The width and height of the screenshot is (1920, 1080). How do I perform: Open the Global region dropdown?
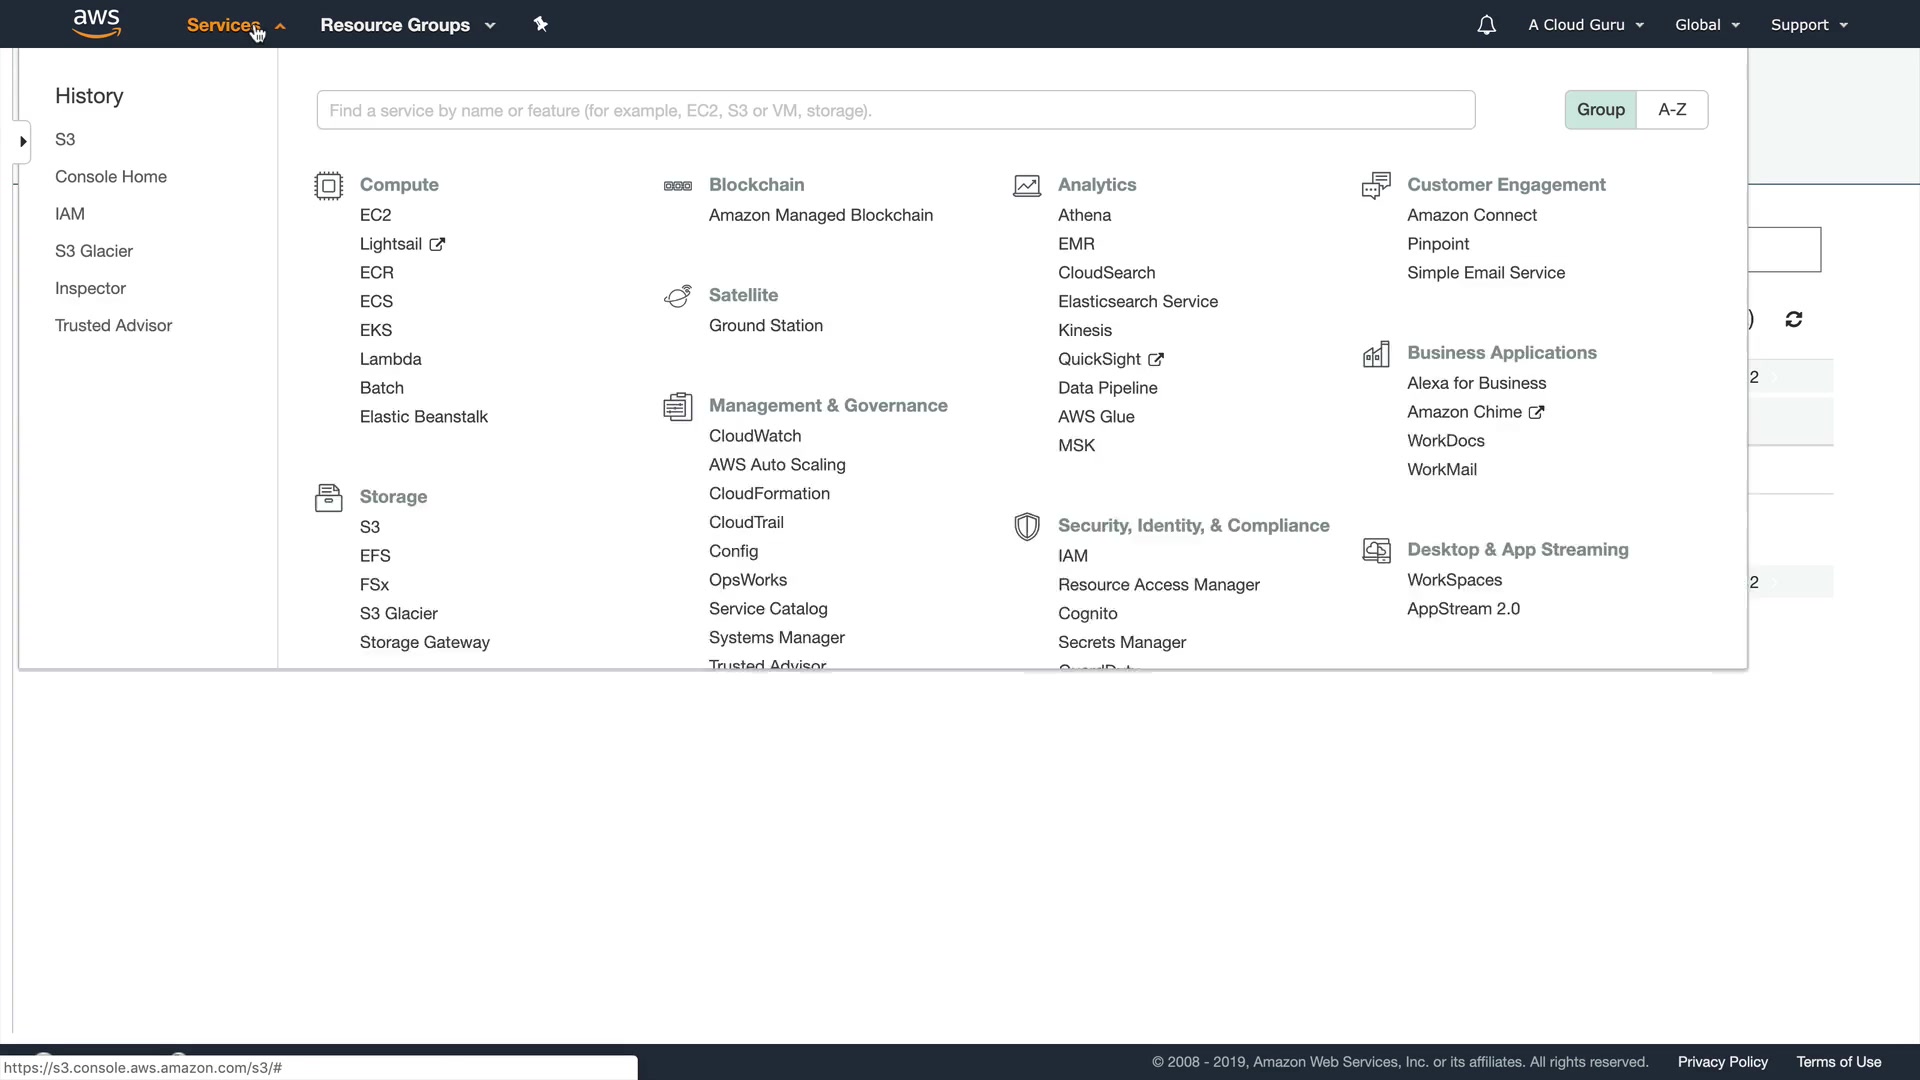[x=1707, y=25]
